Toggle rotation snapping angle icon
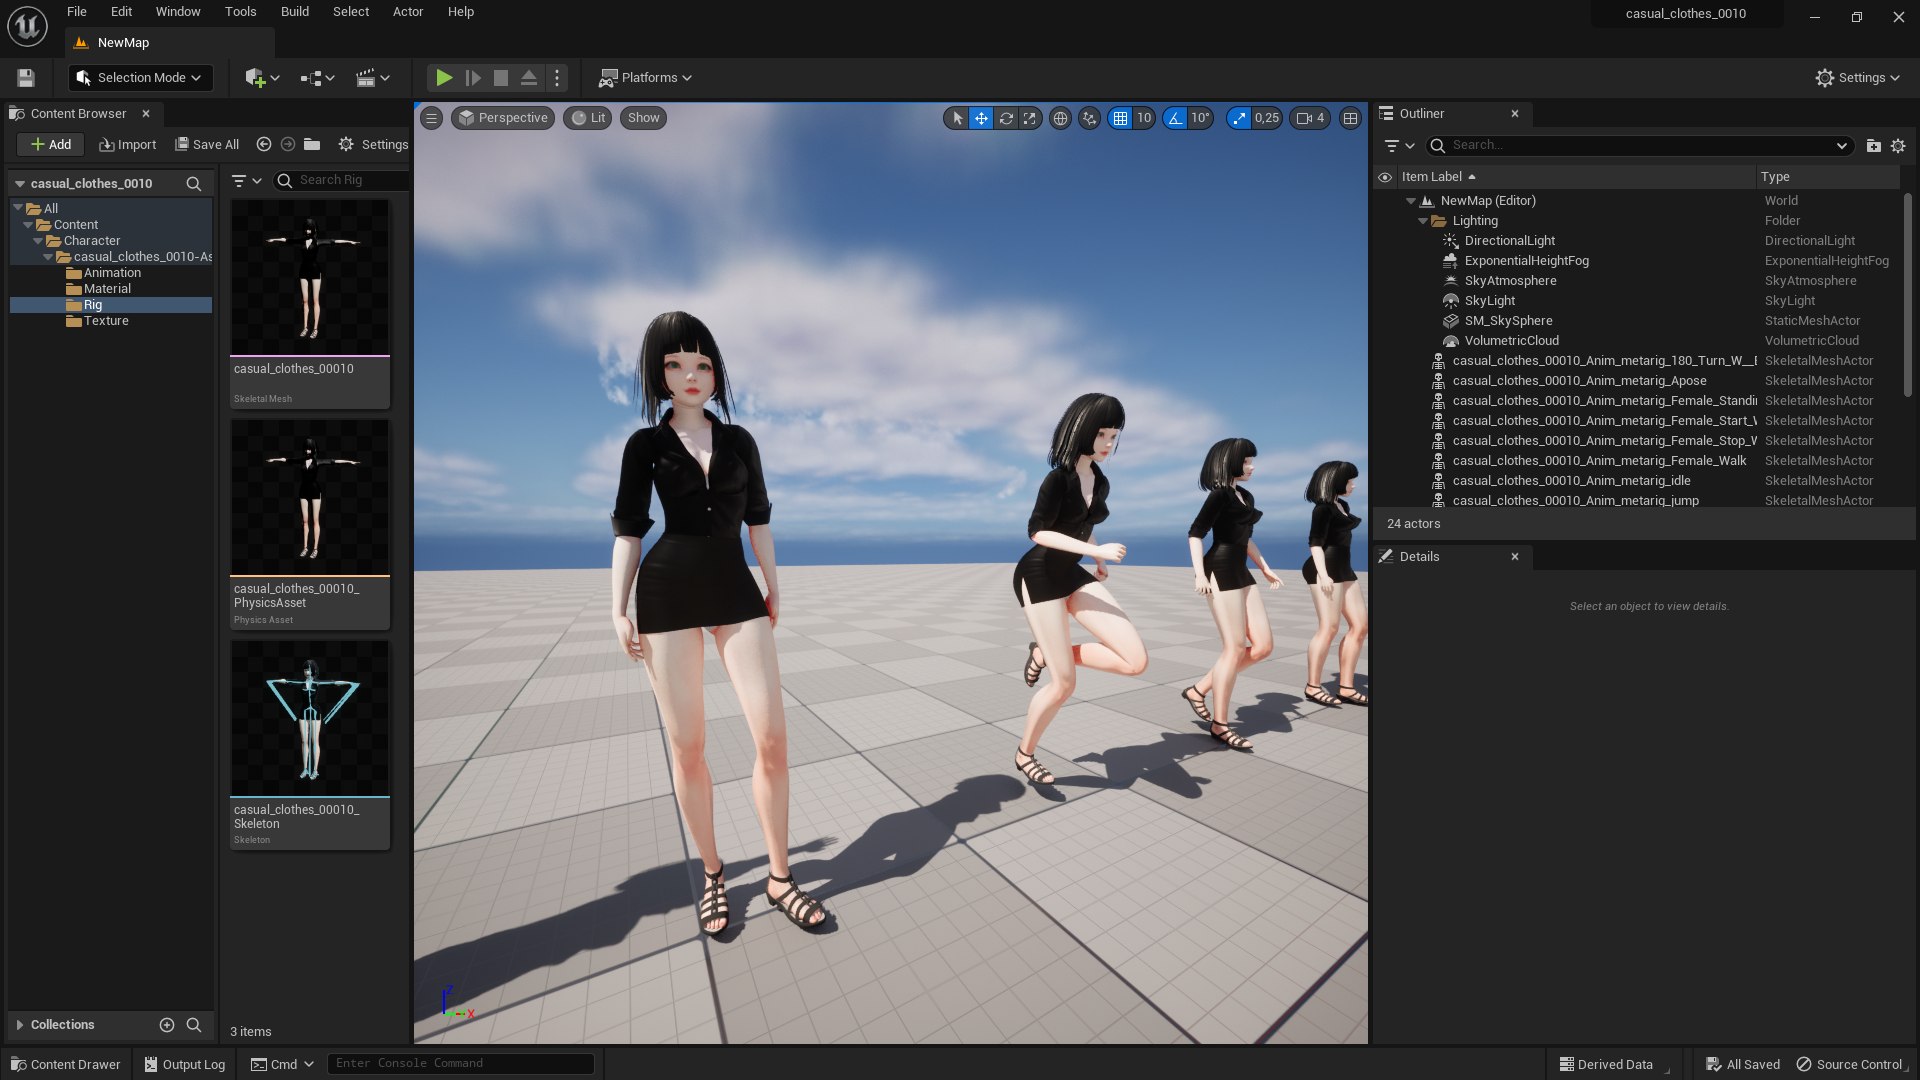This screenshot has width=1920, height=1080. tap(1175, 118)
